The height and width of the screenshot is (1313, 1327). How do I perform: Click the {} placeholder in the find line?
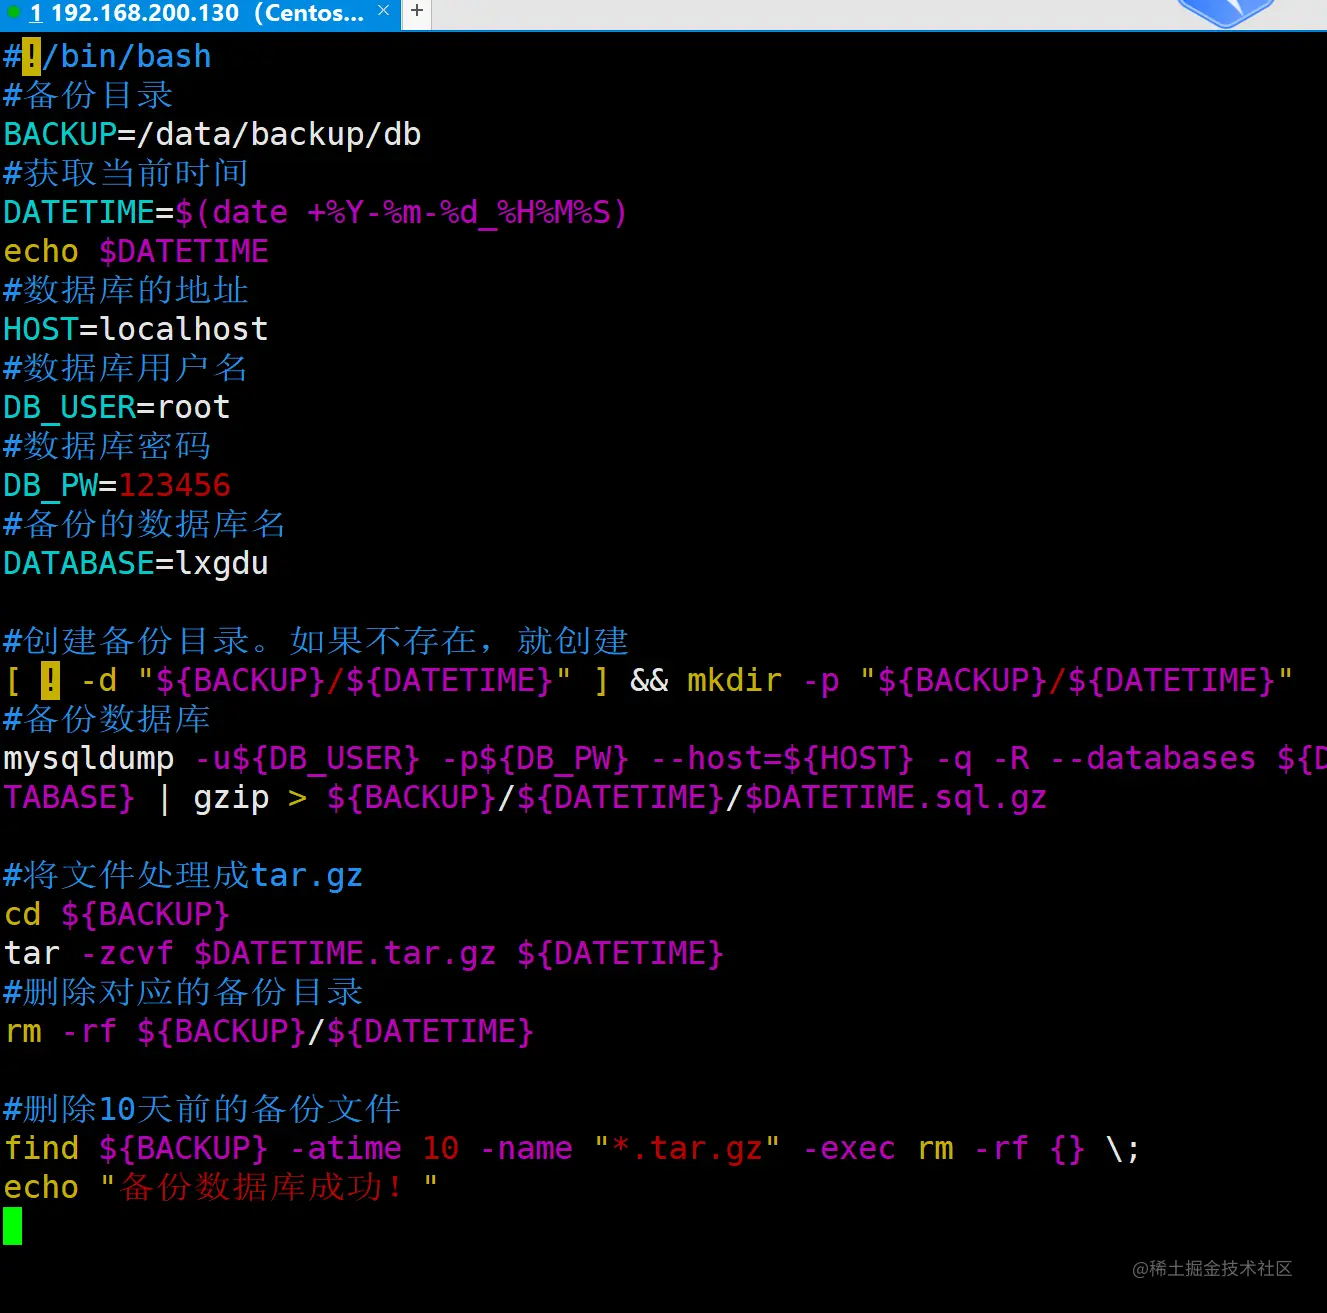[x=1067, y=1148]
